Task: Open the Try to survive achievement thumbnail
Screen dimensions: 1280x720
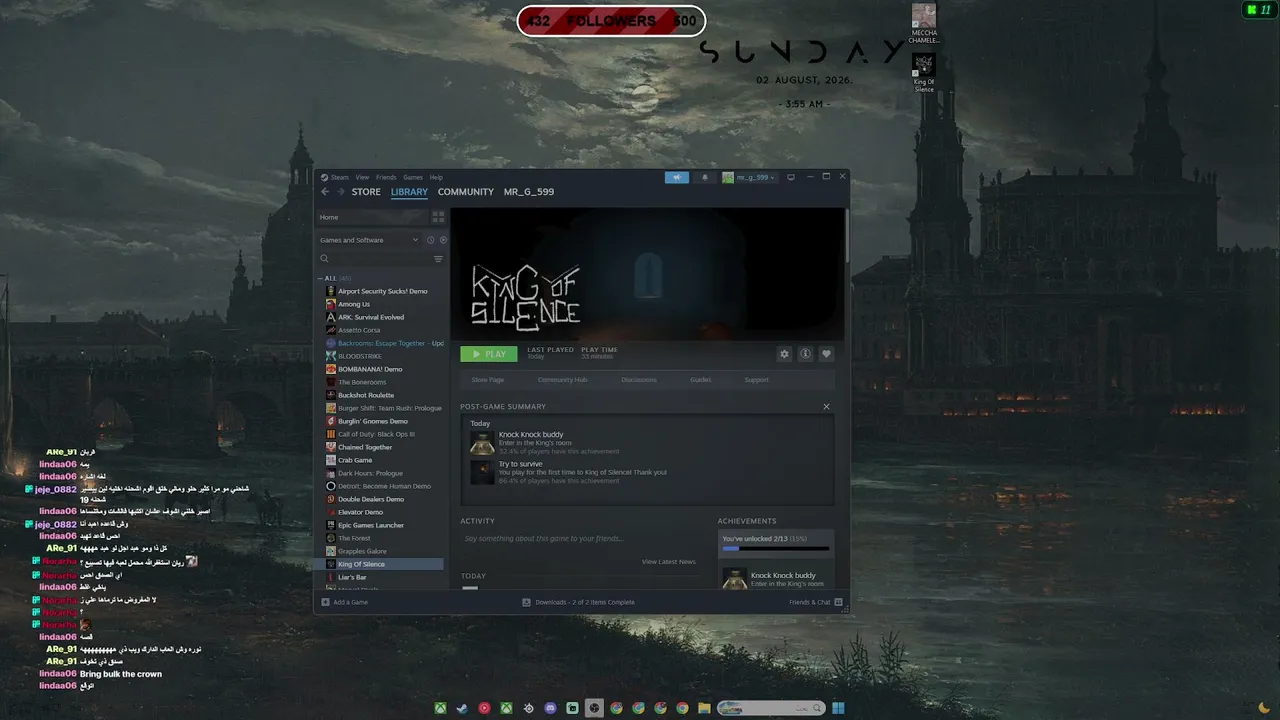Action: coord(483,472)
